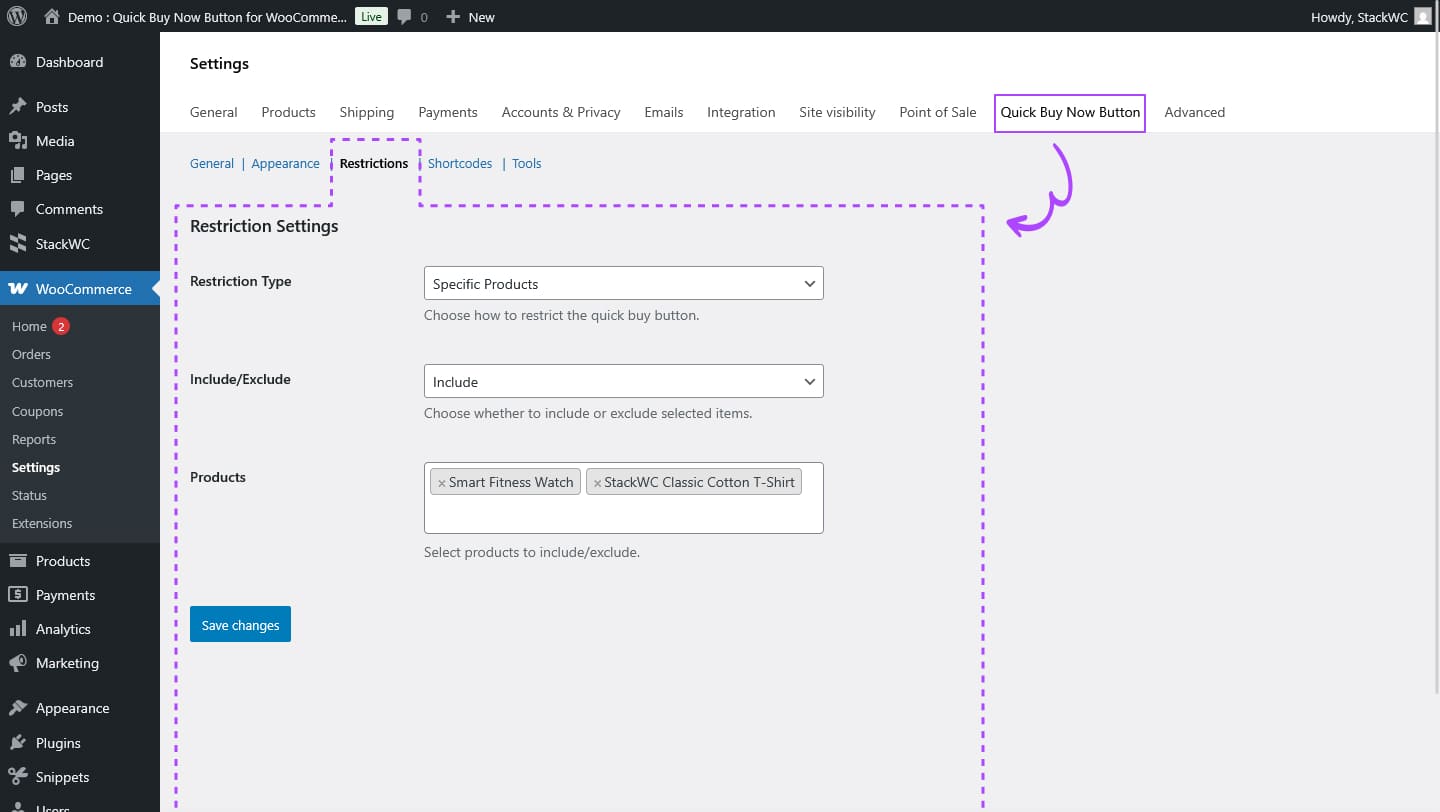The height and width of the screenshot is (812, 1440).
Task: Expand the Restriction Type dropdown
Action: 623,284
